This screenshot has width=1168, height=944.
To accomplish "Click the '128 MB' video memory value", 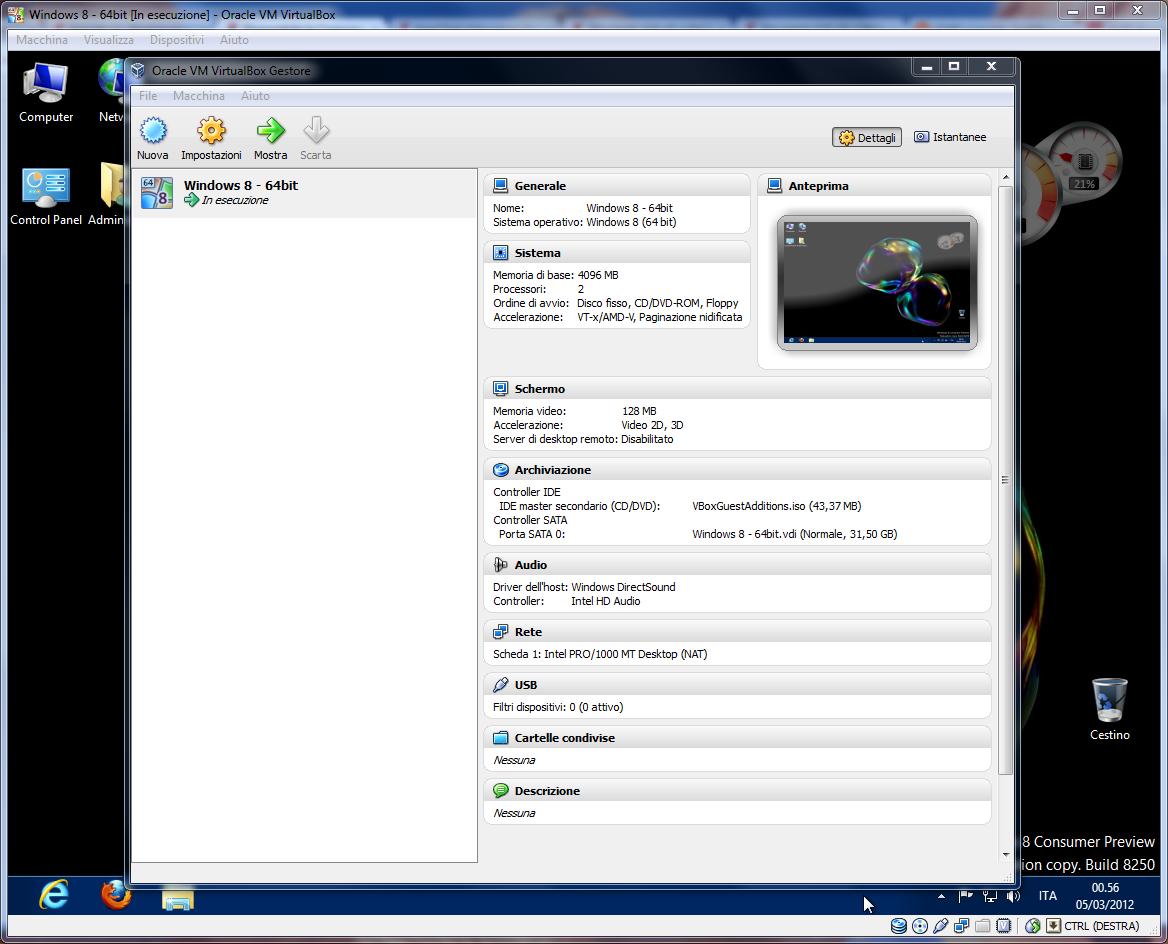I will pos(639,411).
